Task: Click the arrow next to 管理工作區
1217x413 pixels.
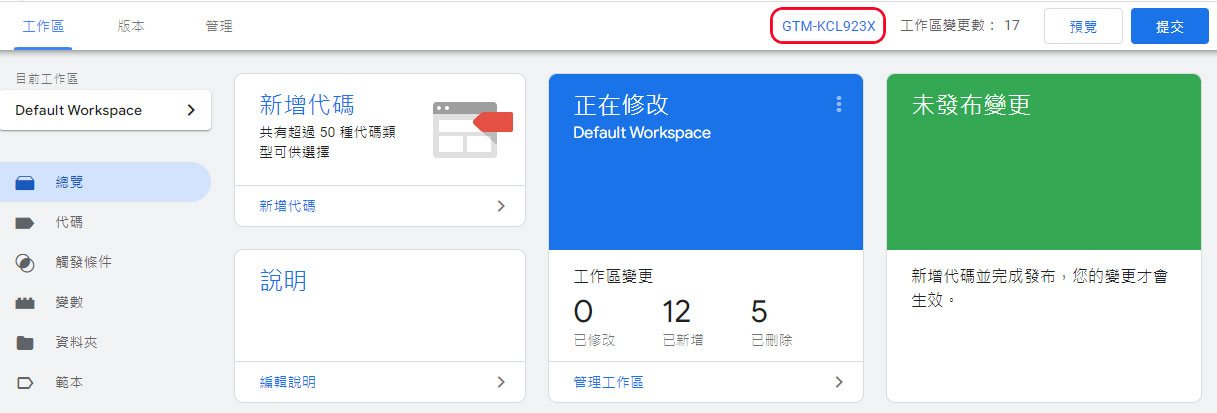Action: click(x=839, y=382)
